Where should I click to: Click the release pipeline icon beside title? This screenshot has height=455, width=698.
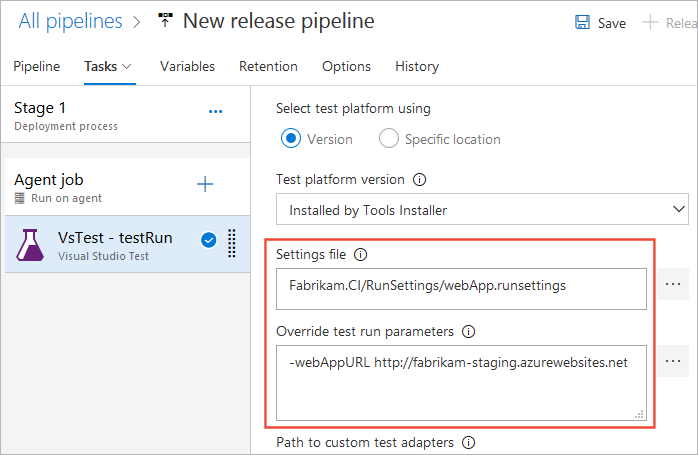[x=165, y=21]
